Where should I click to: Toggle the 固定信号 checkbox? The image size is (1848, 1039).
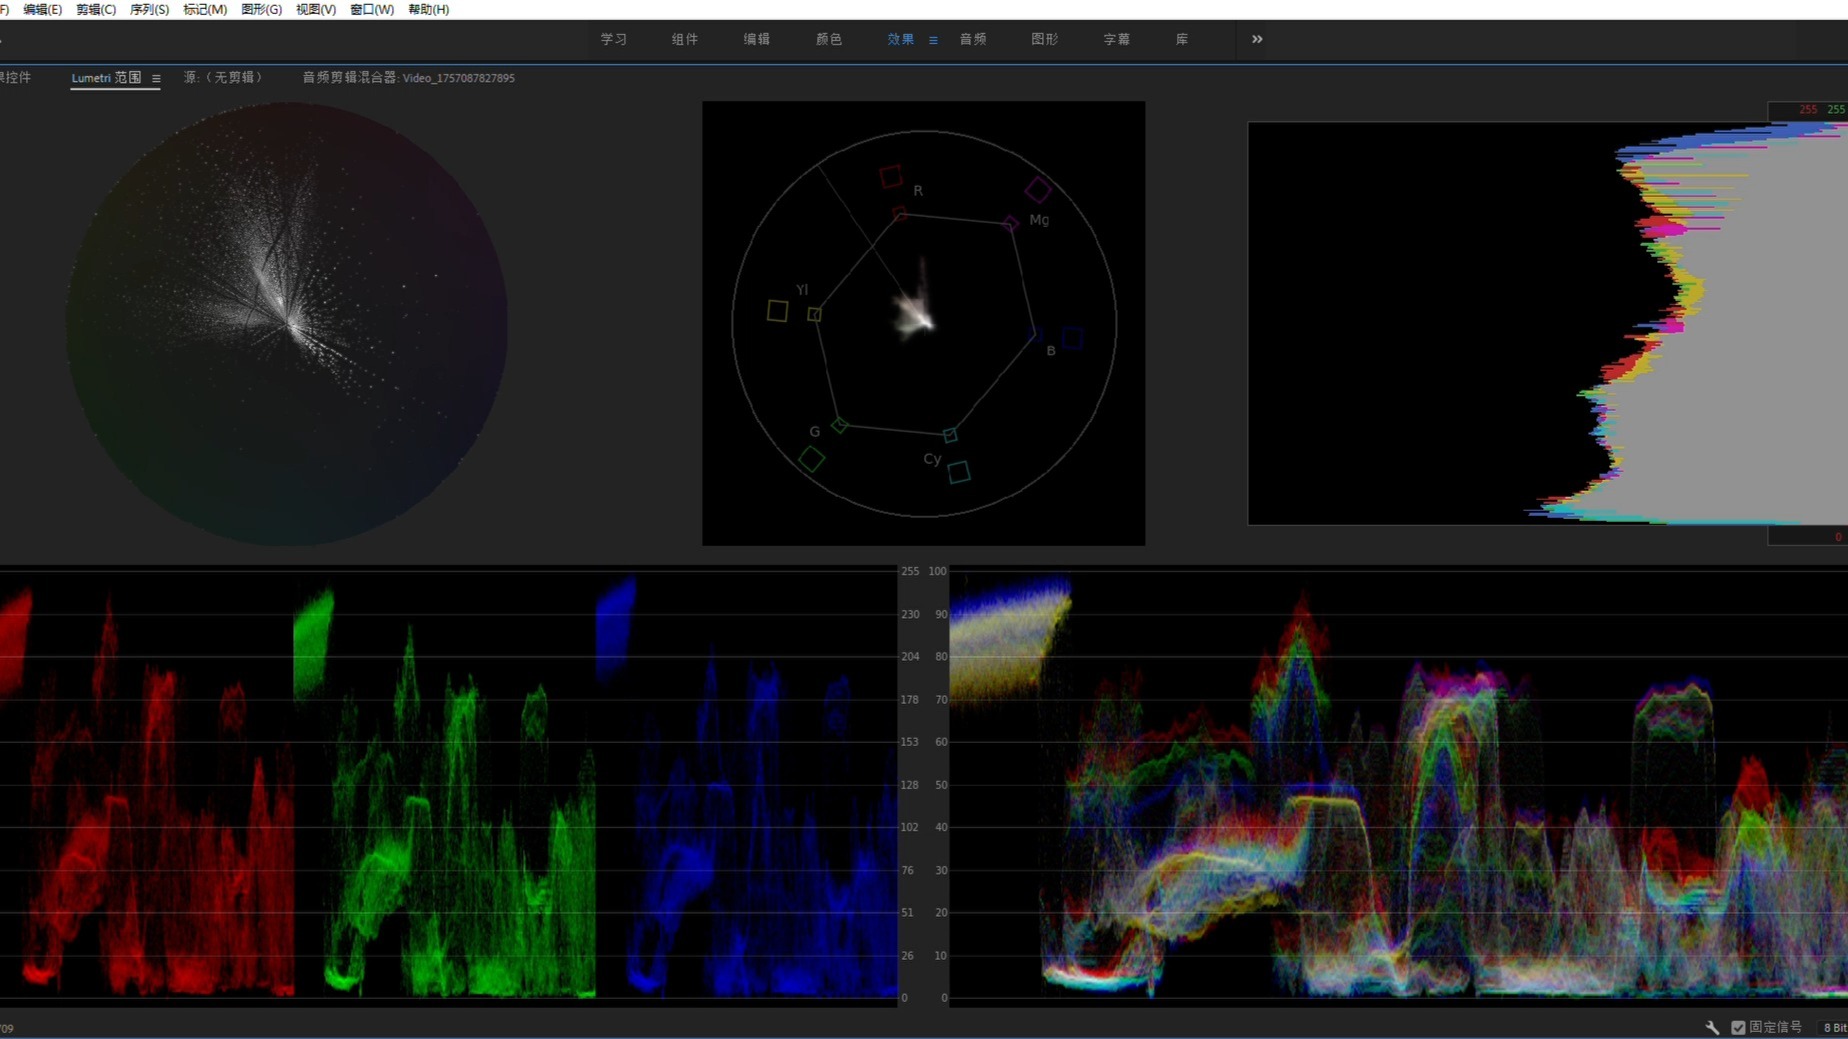tap(1738, 1027)
